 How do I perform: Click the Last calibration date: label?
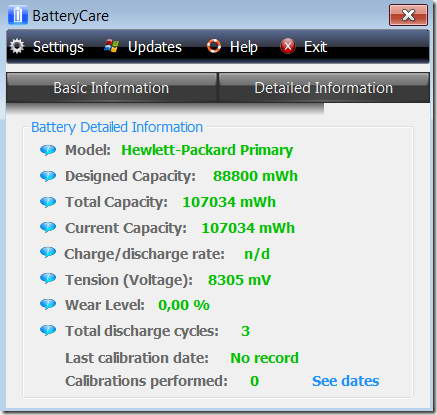(x=137, y=358)
